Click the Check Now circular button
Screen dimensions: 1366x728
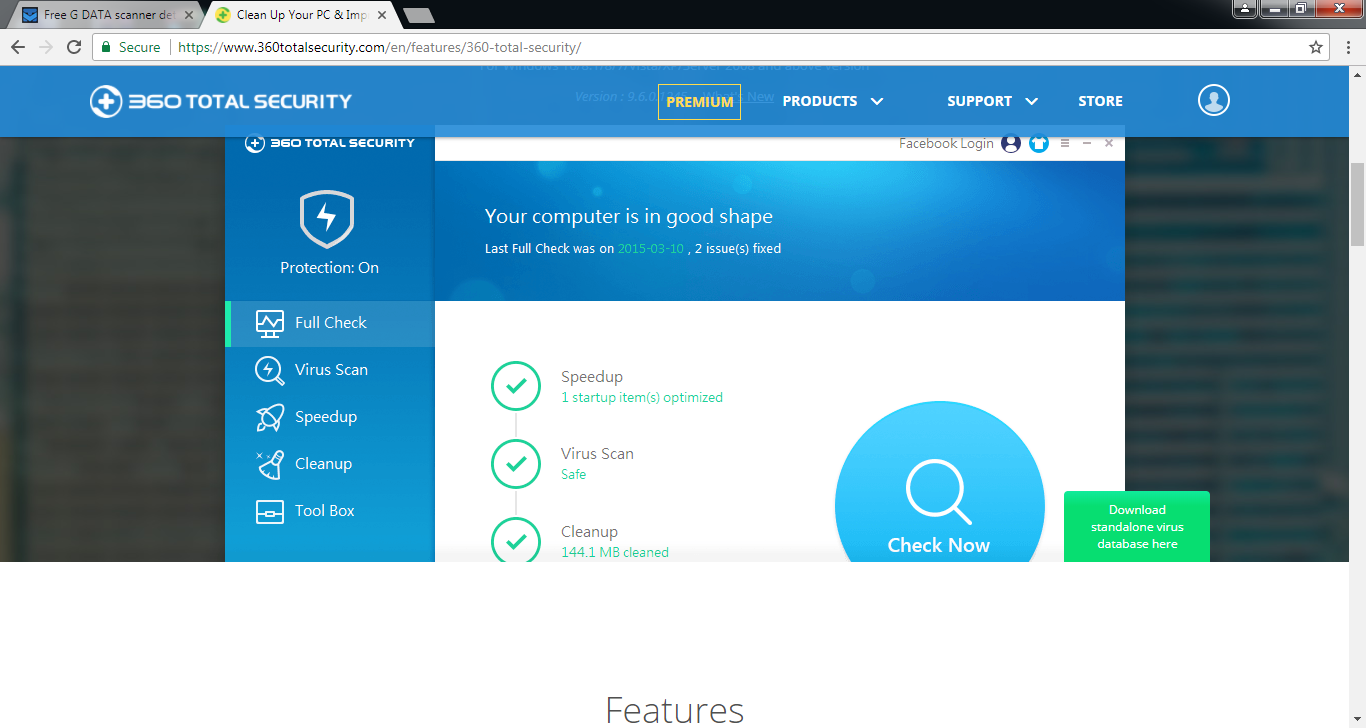click(939, 481)
